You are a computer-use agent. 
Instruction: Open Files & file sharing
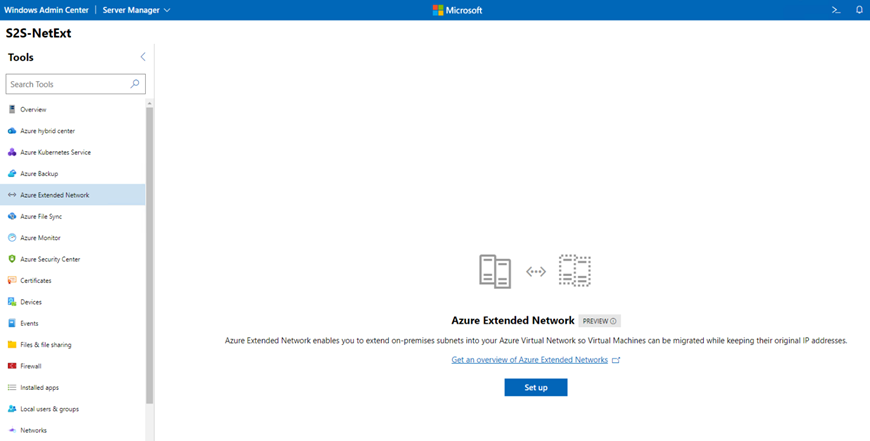pyautogui.click(x=73, y=344)
